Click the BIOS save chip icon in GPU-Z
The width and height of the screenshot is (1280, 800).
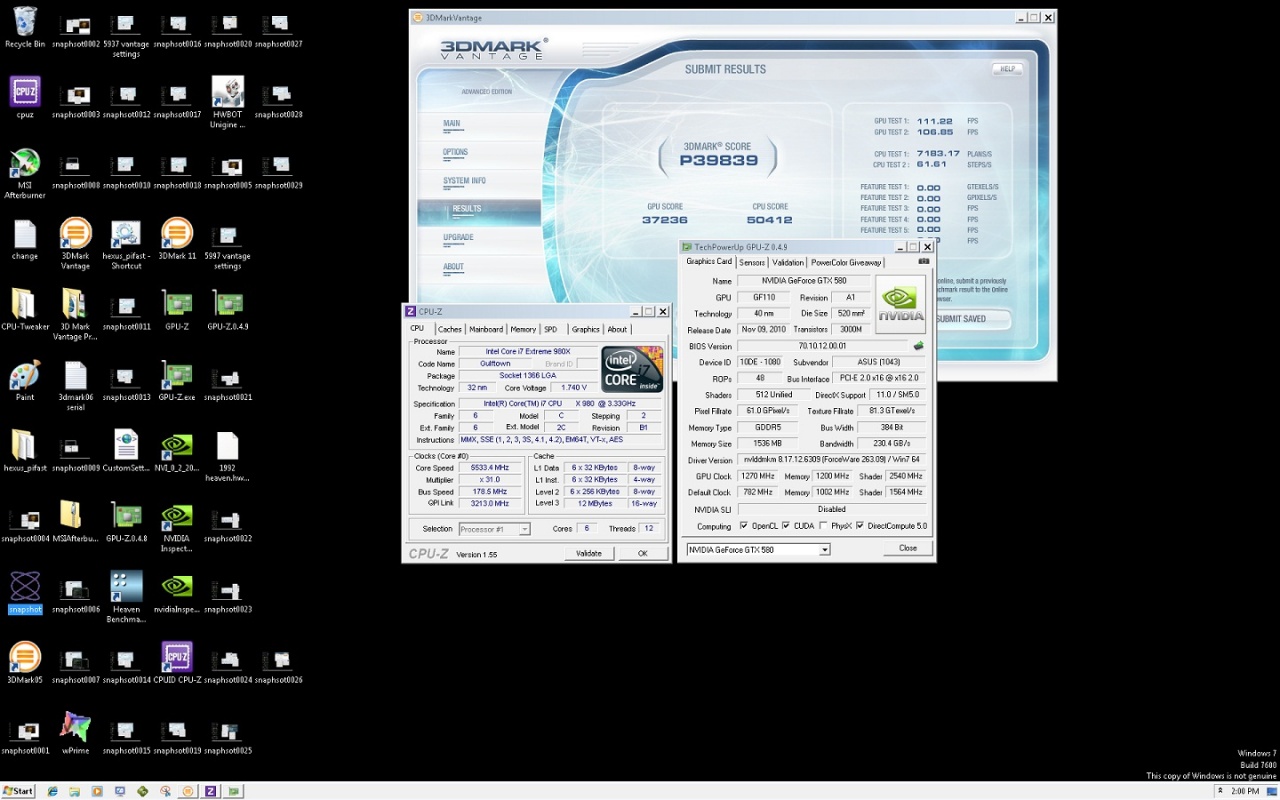[x=918, y=346]
